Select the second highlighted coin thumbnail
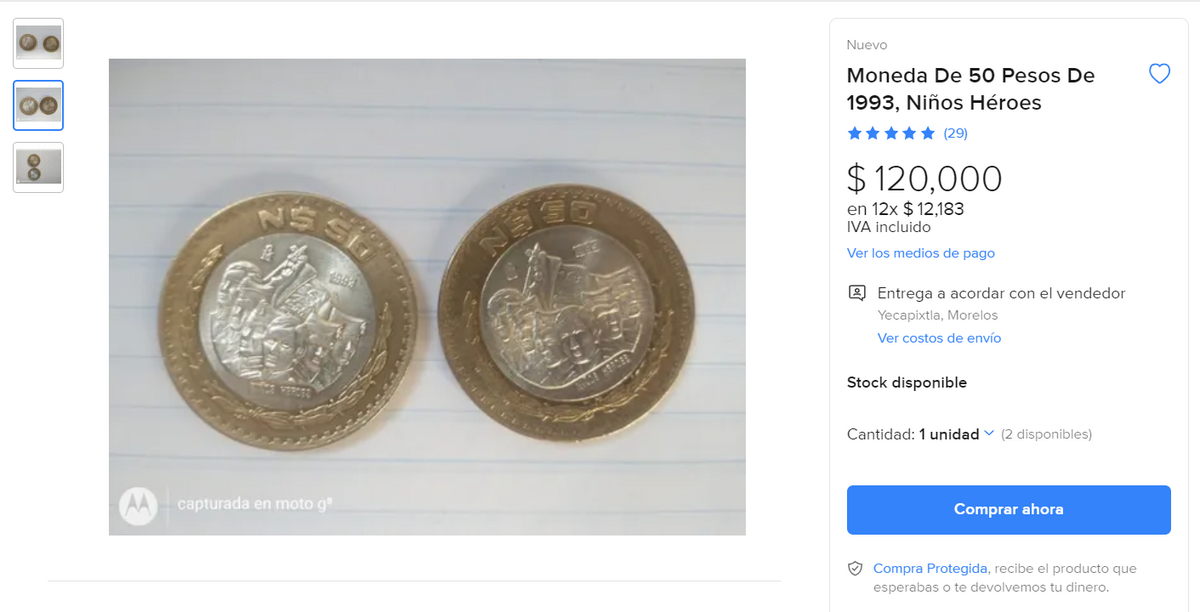The height and width of the screenshot is (612, 1200). pyautogui.click(x=38, y=105)
